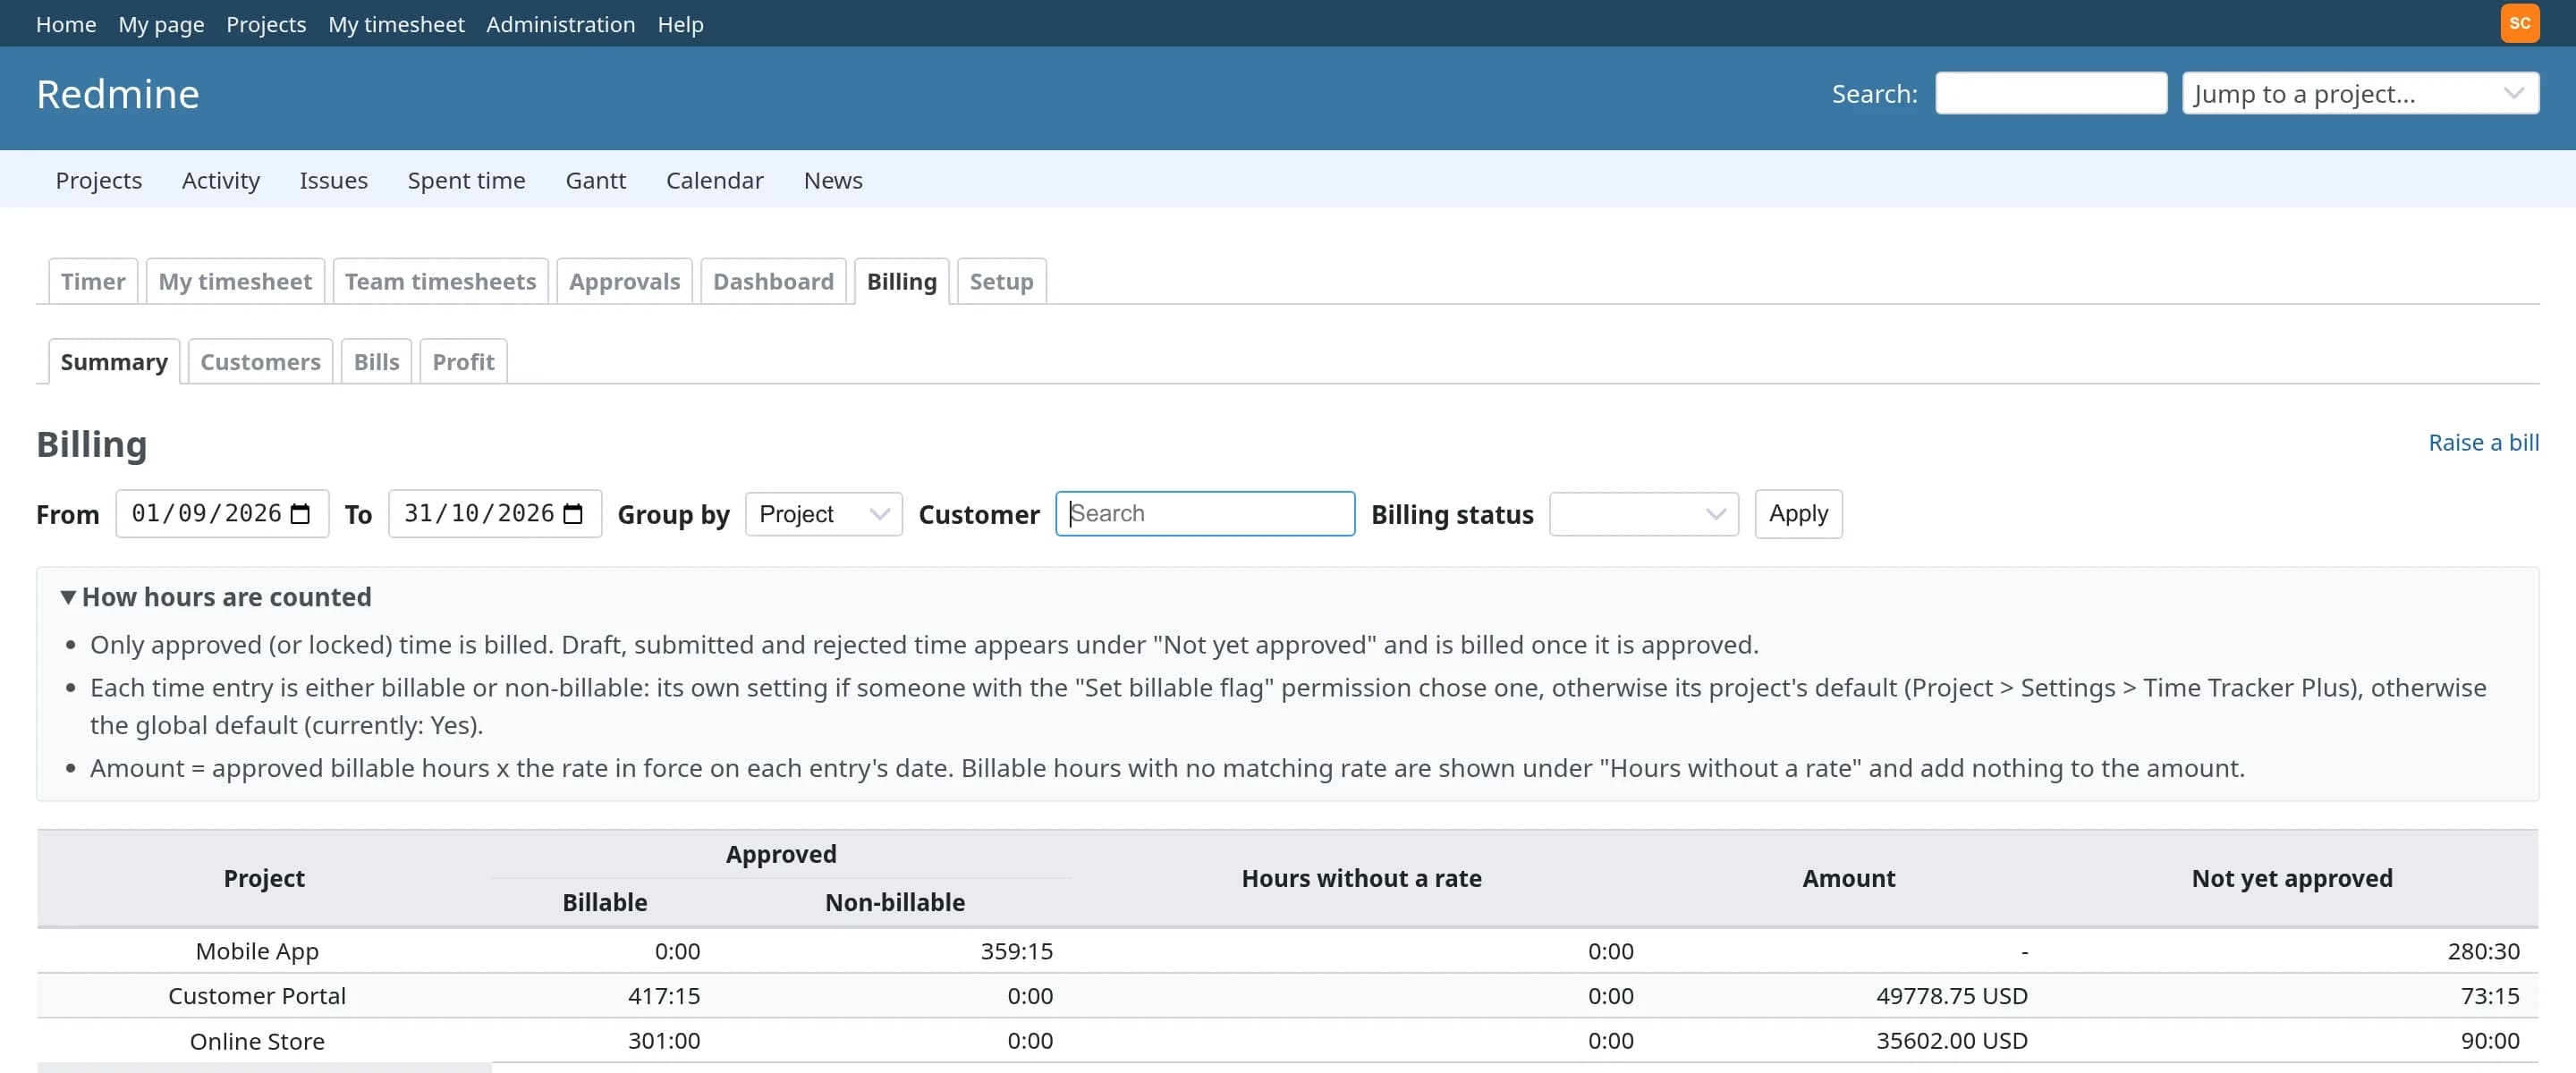Switch to the Dashboard tab
Image resolution: width=2576 pixels, height=1073 pixels.
tap(773, 281)
